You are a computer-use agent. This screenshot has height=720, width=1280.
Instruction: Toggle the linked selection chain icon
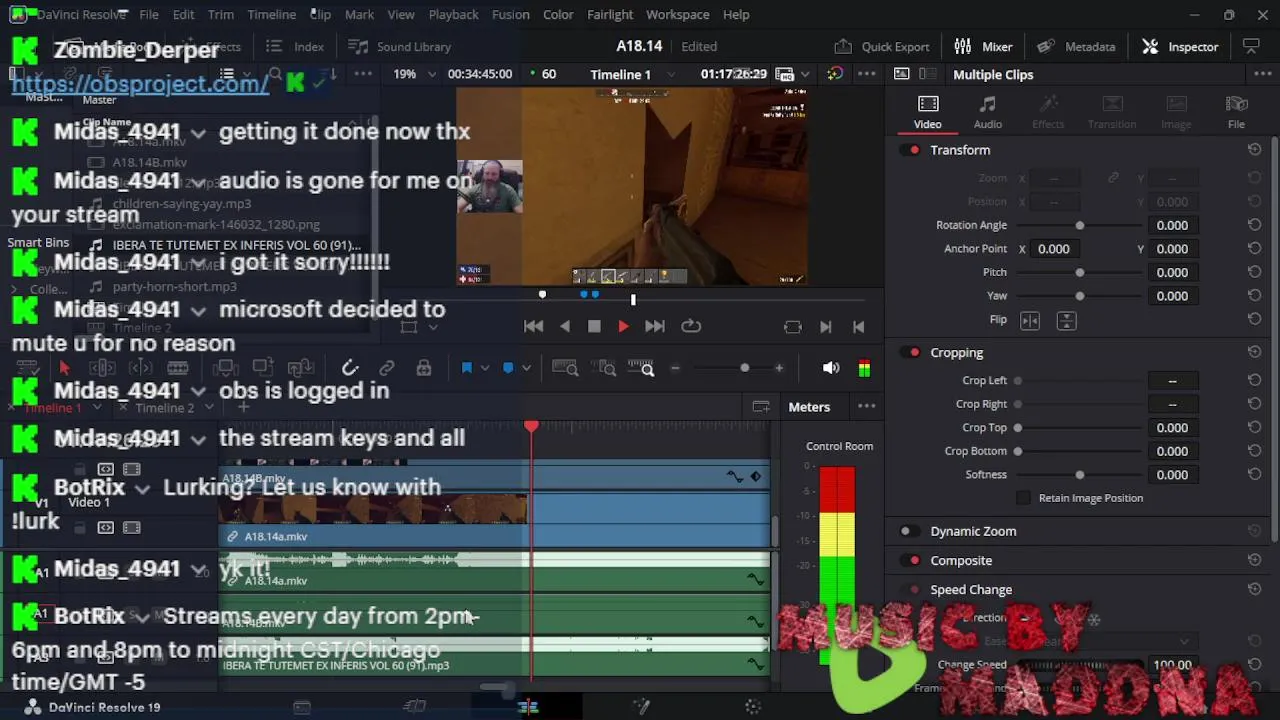387,368
